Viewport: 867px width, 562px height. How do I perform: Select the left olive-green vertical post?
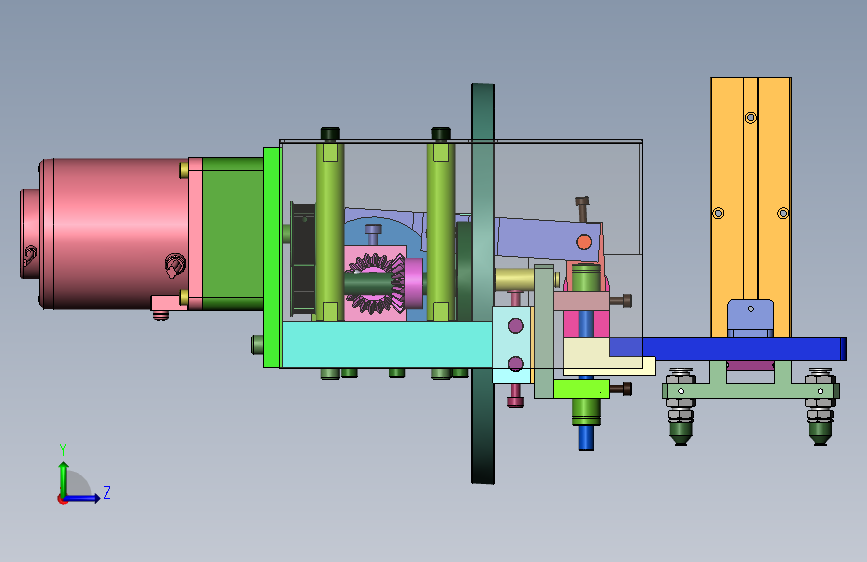click(x=330, y=232)
